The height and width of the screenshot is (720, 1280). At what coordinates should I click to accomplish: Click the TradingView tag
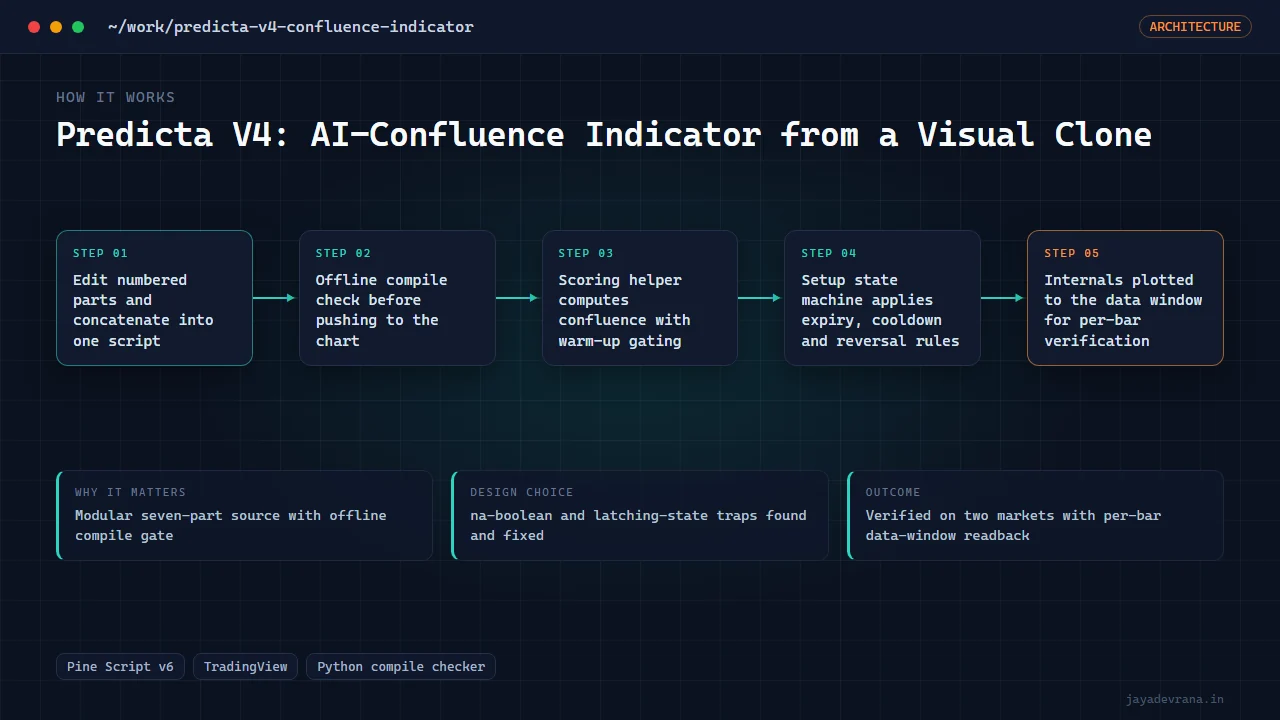(x=245, y=666)
